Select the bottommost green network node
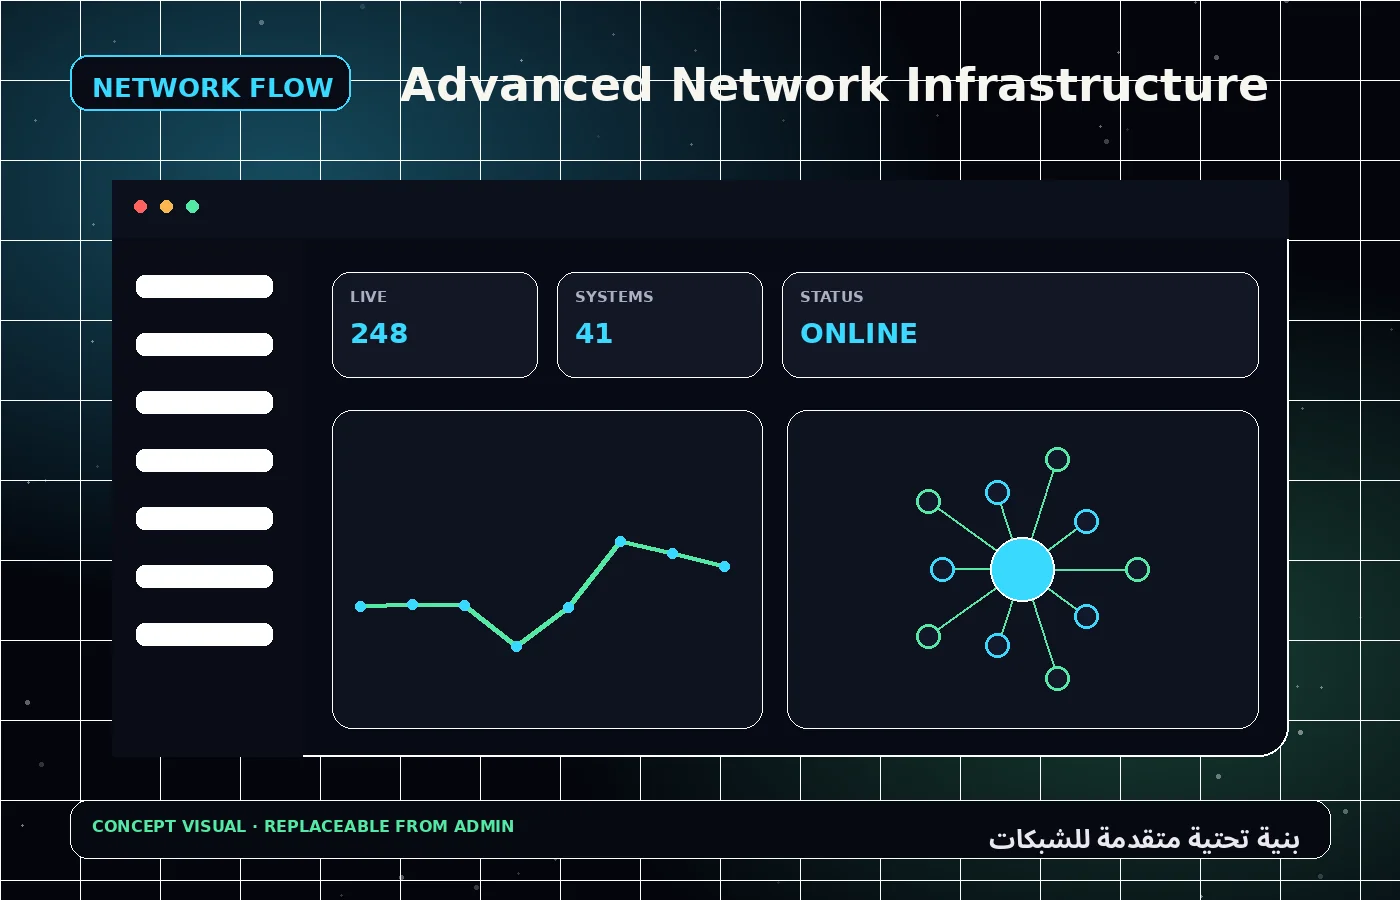 point(1058,679)
